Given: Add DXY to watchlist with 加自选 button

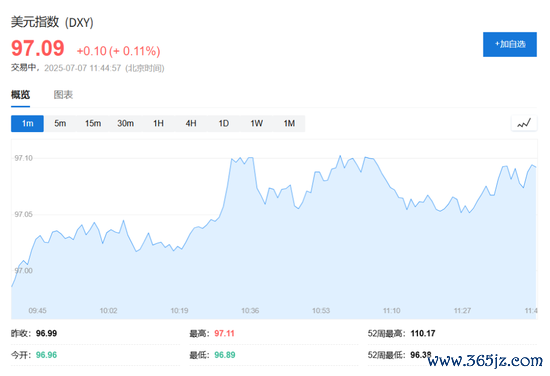Looking at the screenshot, I should tap(510, 44).
